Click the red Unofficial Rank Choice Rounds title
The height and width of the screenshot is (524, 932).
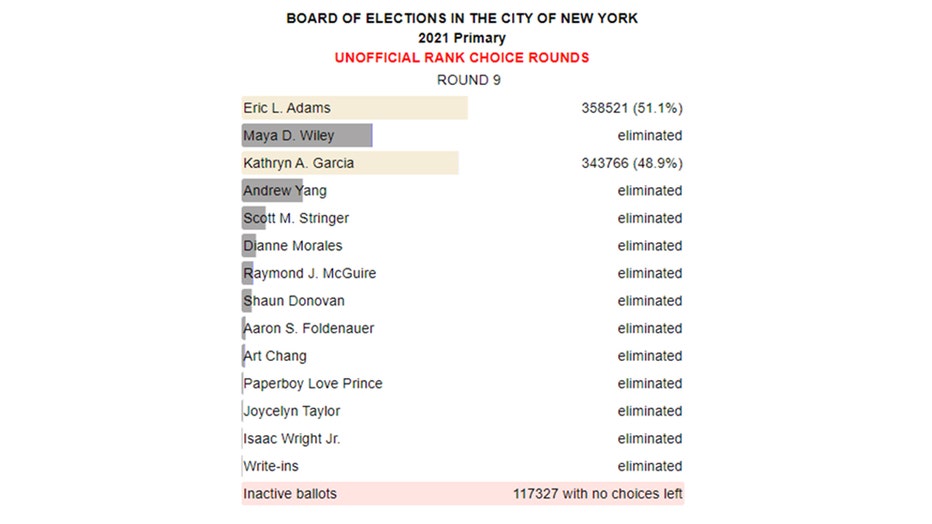point(461,58)
